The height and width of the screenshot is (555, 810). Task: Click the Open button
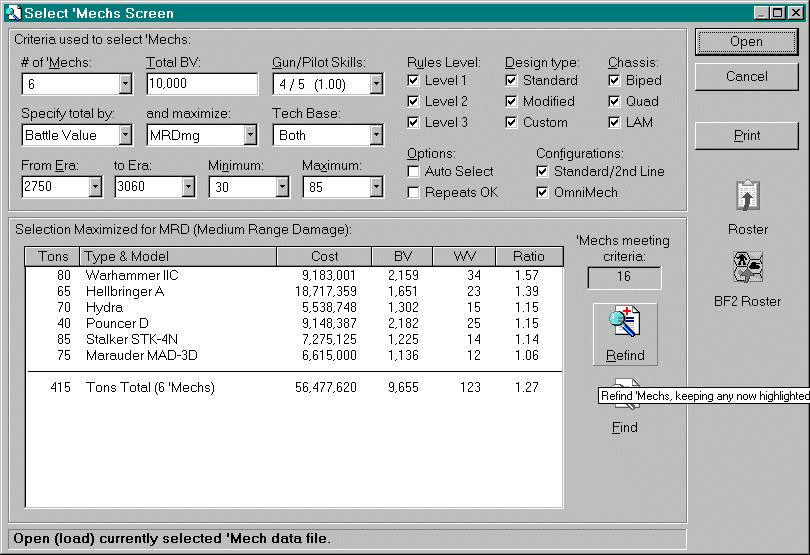746,42
